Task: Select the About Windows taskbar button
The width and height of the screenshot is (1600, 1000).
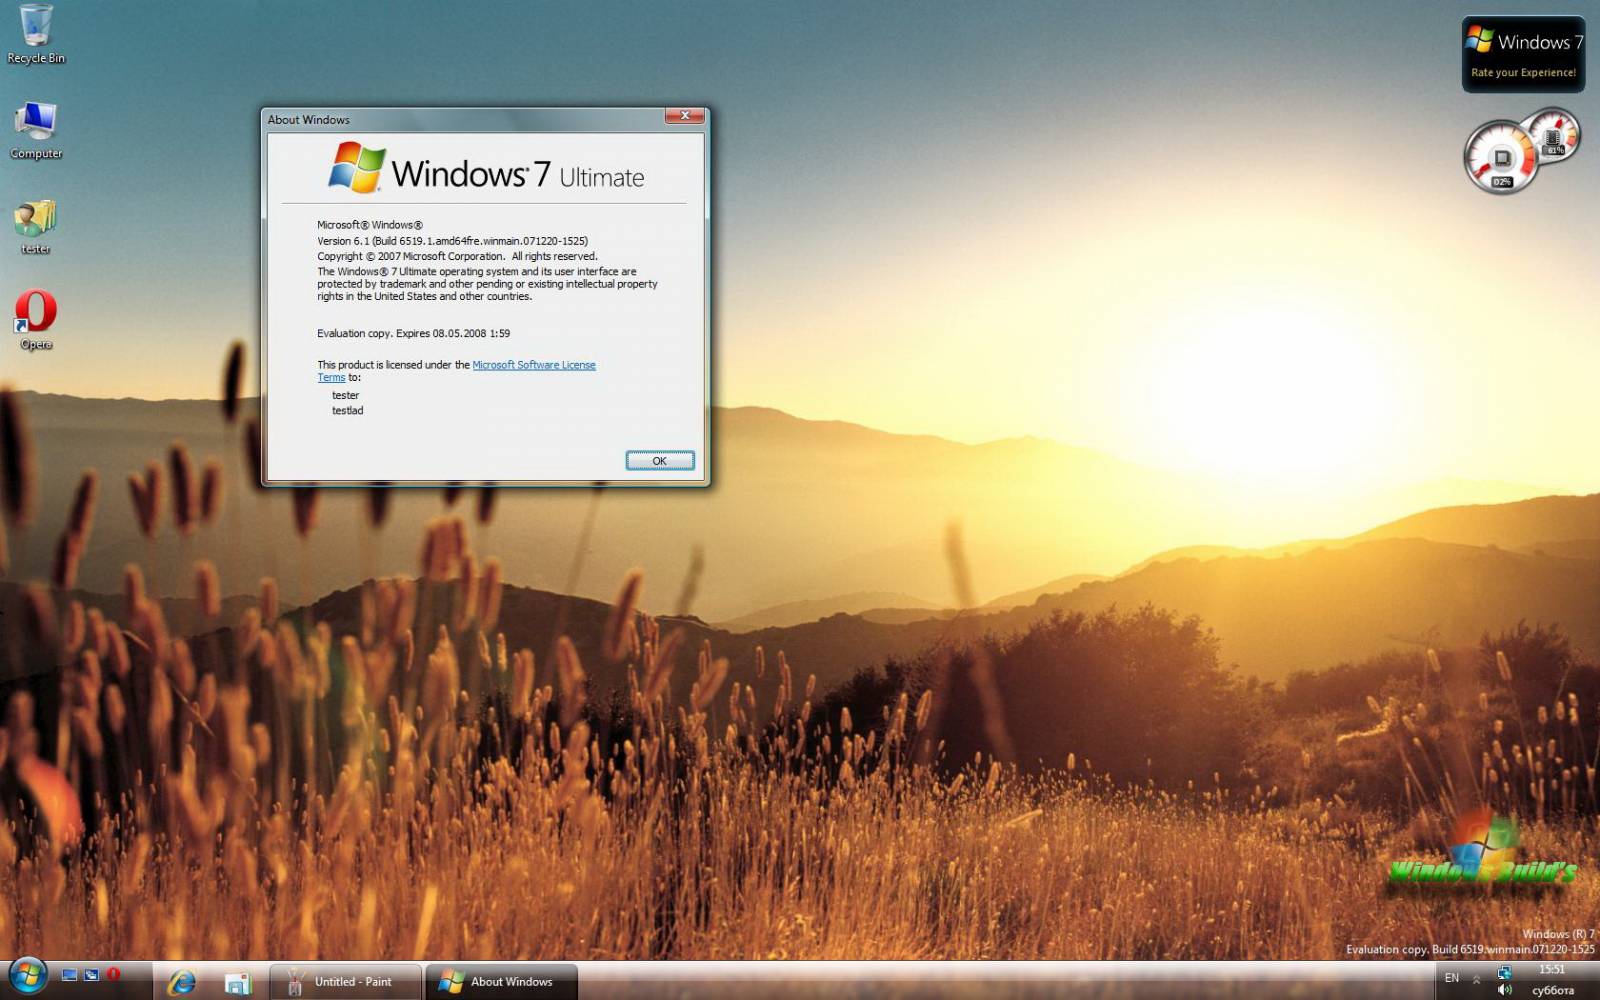Action: [x=502, y=982]
